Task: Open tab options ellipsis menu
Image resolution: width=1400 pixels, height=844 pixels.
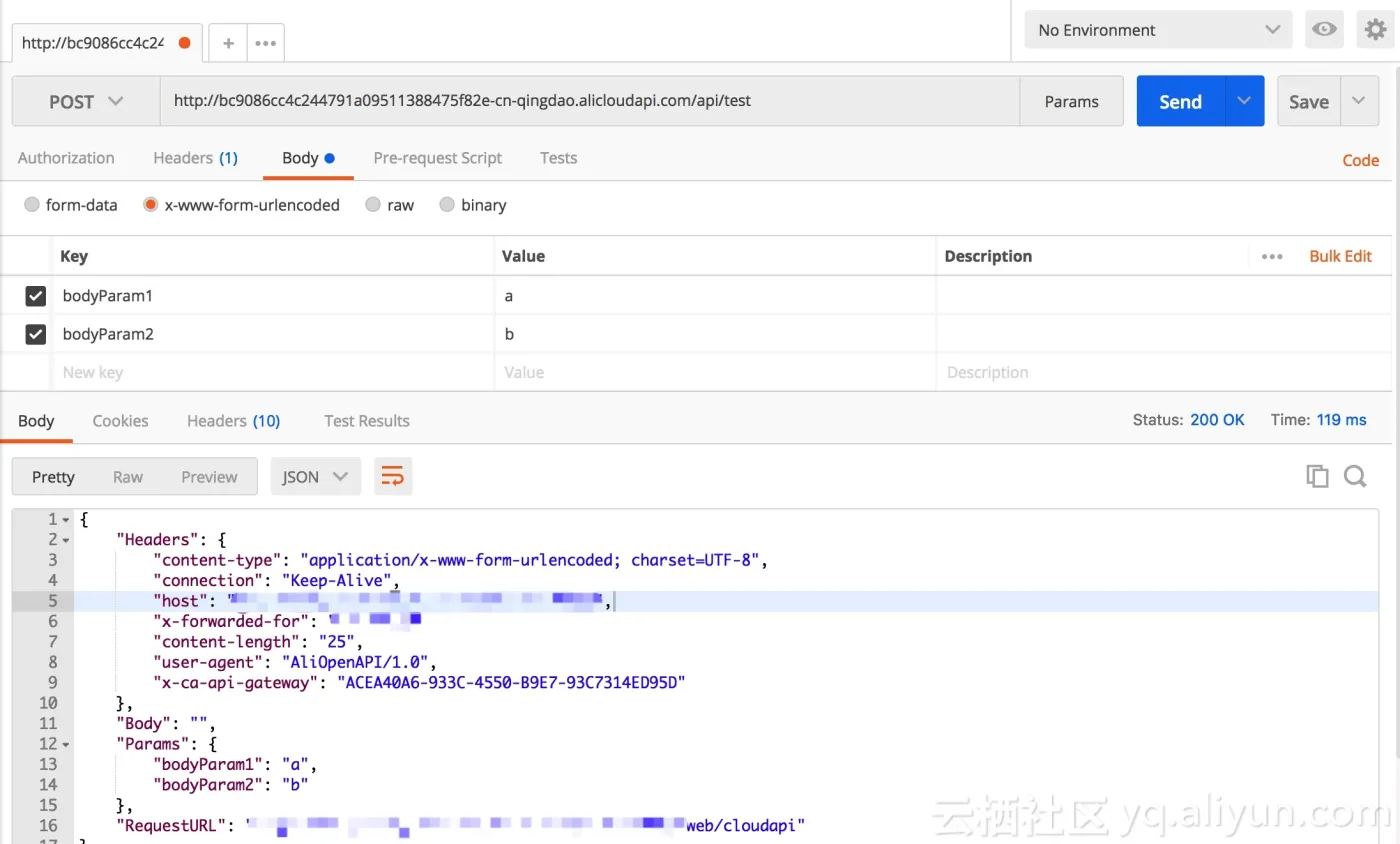Action: click(265, 43)
